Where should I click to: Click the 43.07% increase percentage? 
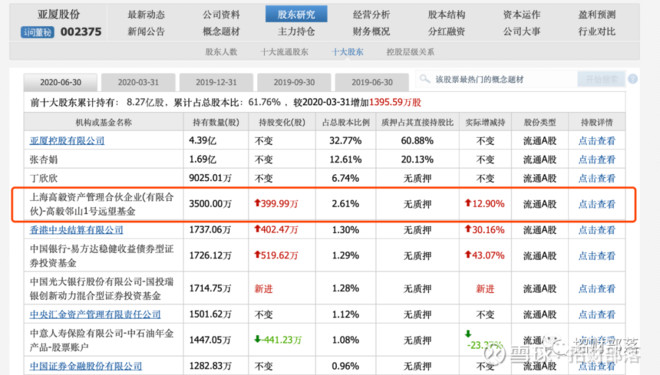484,255
